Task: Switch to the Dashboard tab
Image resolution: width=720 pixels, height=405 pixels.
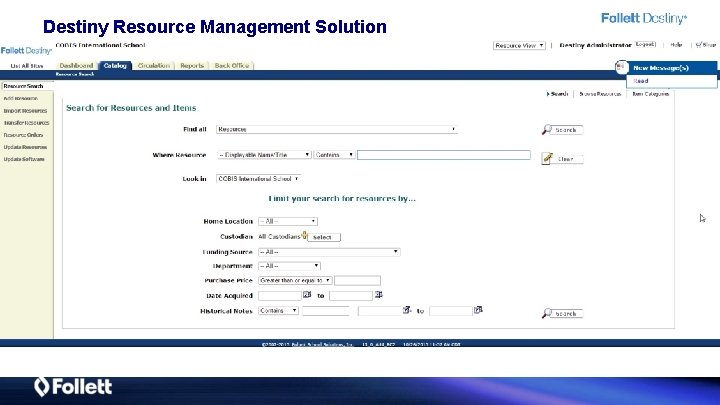Action: click(x=76, y=66)
